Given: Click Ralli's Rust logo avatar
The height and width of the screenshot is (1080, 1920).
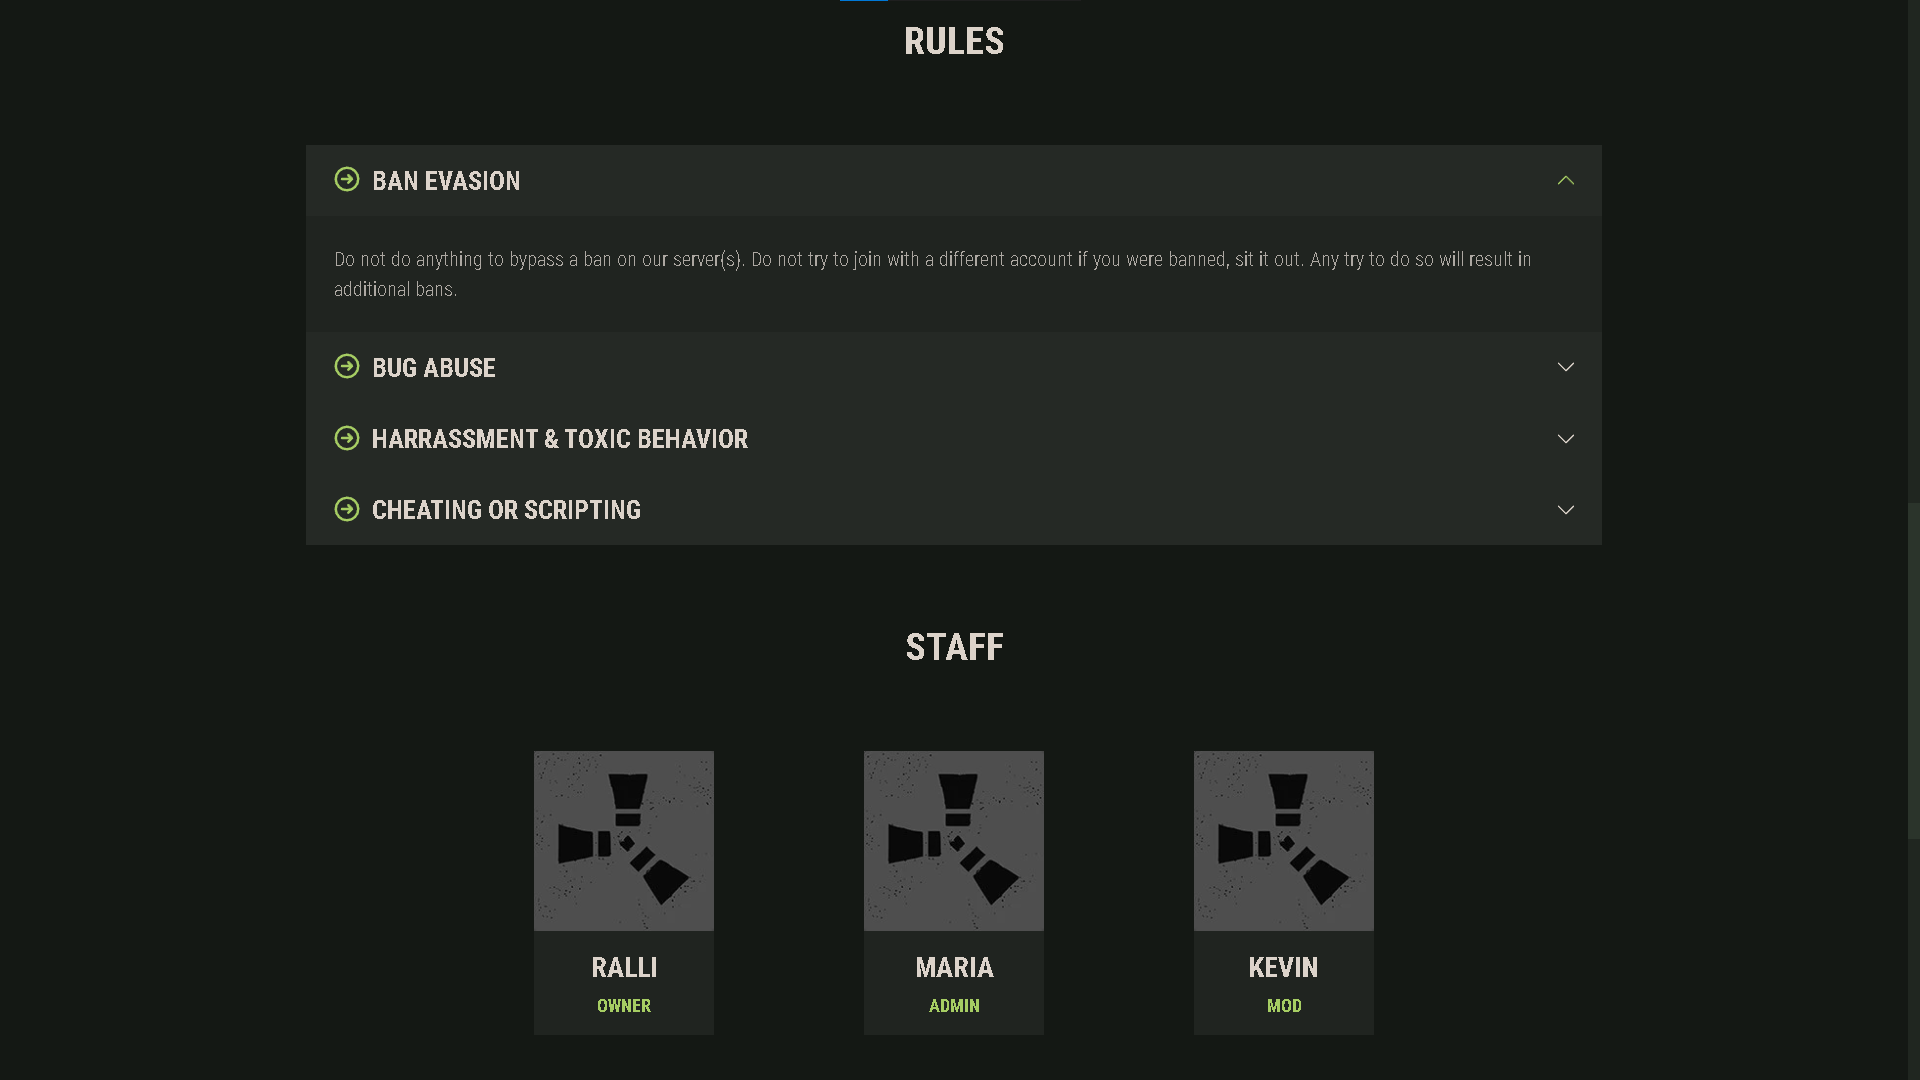Looking at the screenshot, I should click(624, 841).
